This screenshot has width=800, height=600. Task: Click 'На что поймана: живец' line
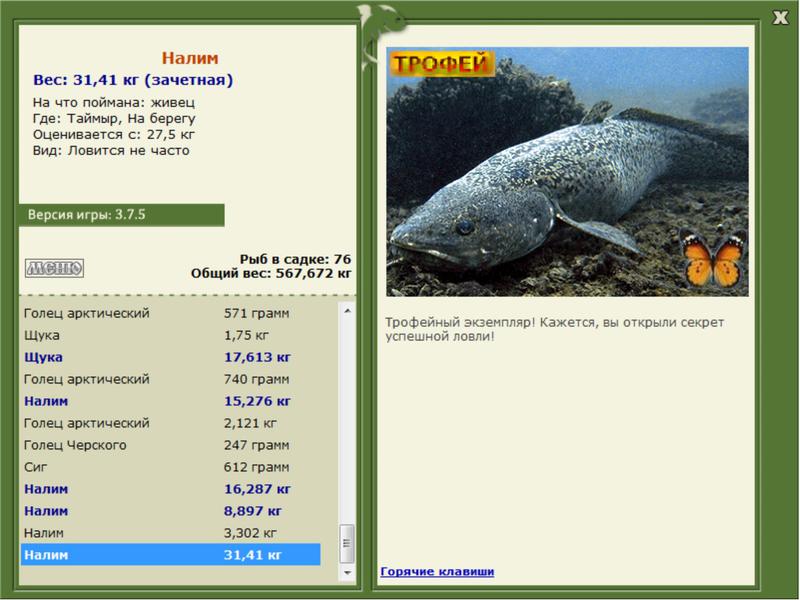click(x=114, y=103)
